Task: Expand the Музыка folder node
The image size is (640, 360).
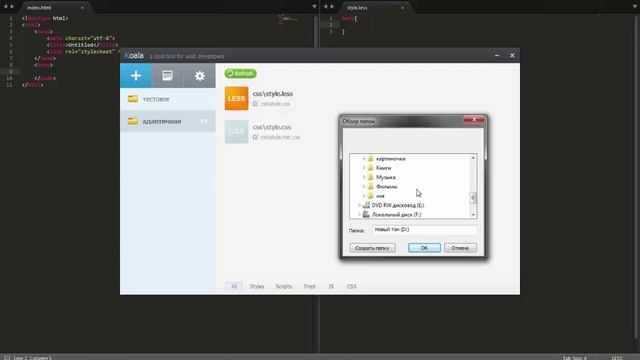Action: pos(364,177)
